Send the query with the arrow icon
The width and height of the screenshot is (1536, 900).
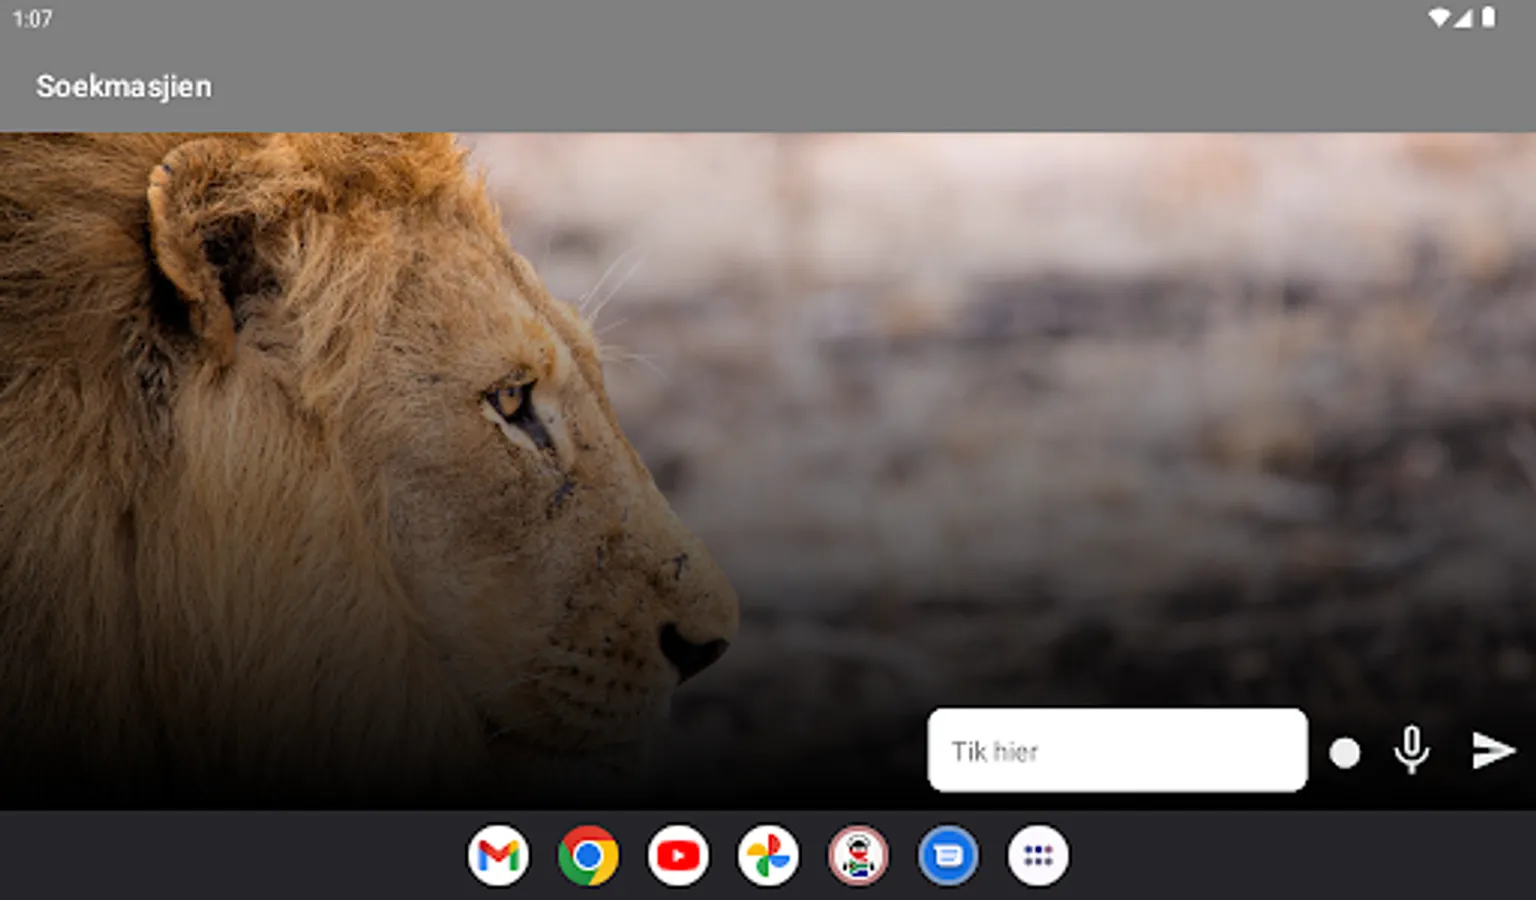point(1494,750)
